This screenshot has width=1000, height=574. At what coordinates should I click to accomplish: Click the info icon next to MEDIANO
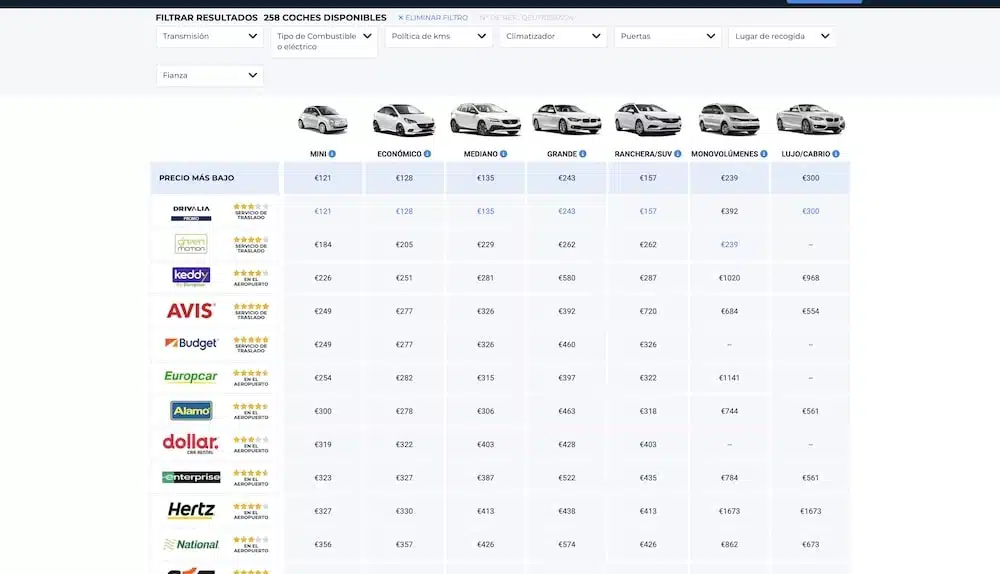(x=504, y=154)
